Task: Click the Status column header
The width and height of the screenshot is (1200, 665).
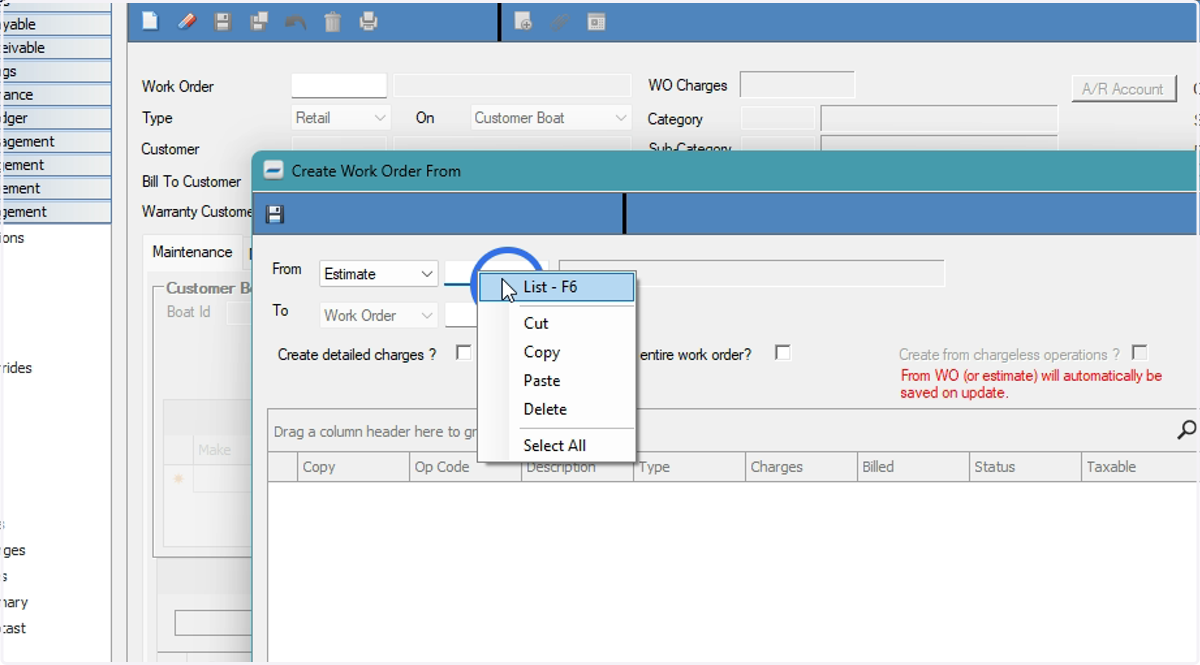Action: tap(1026, 467)
